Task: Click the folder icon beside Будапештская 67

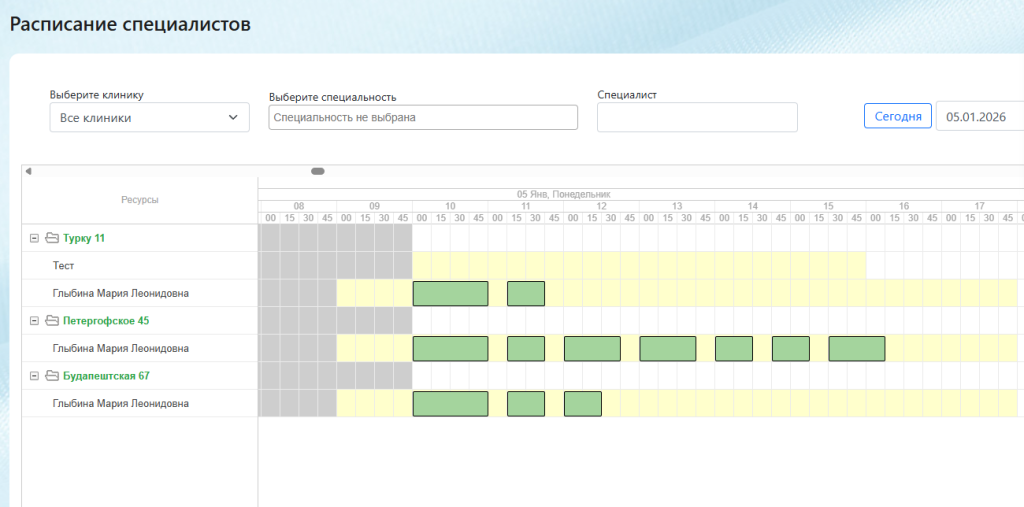Action: pos(52,376)
